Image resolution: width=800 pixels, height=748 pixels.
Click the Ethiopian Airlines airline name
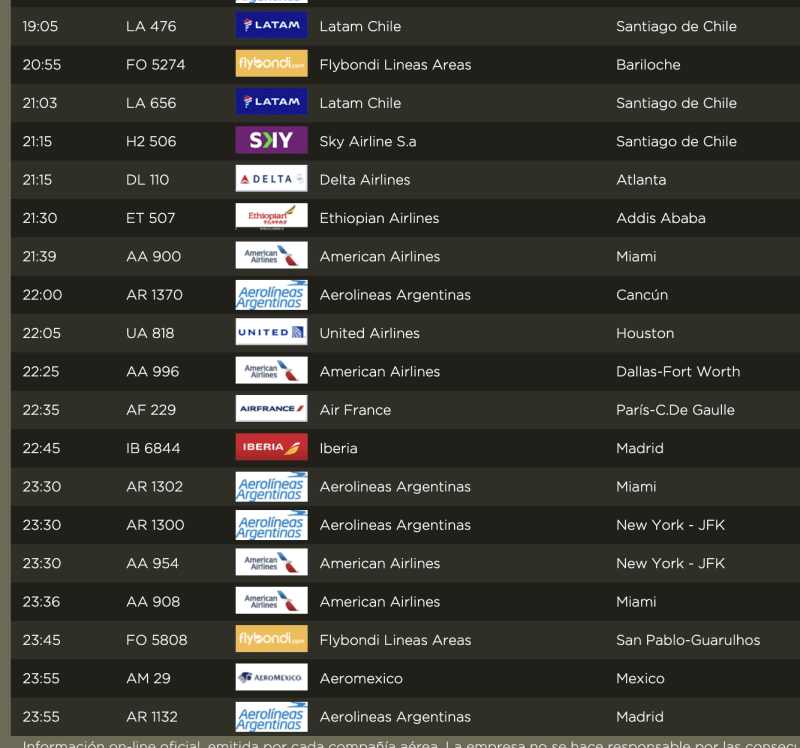click(379, 218)
